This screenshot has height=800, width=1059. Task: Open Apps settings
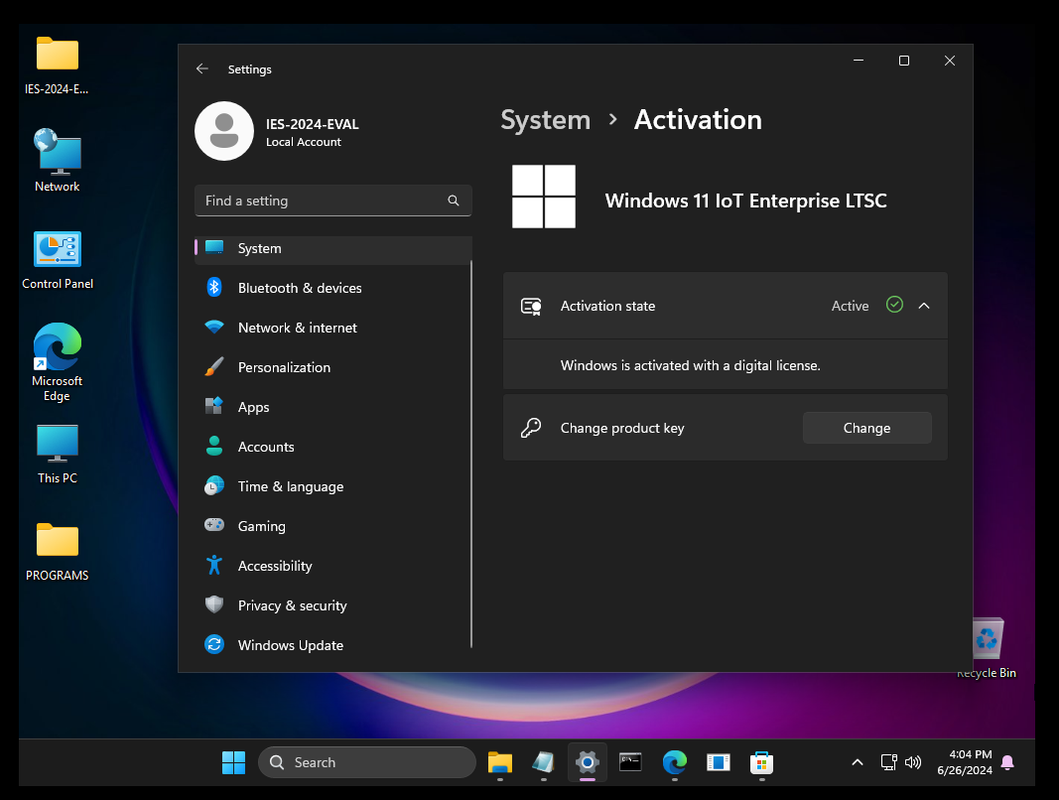(333, 407)
